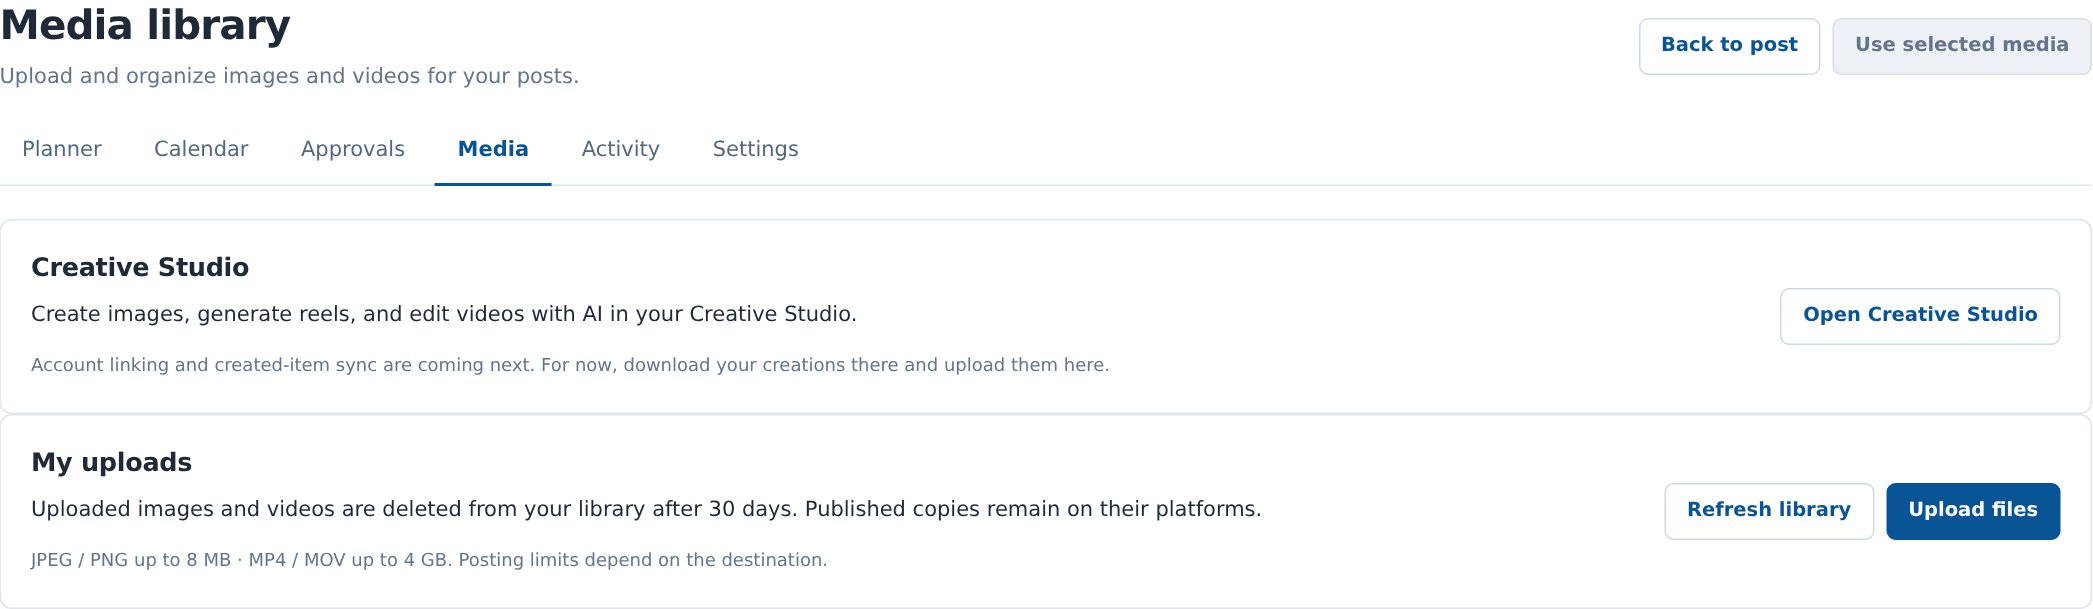This screenshot has width=2093, height=609.
Task: Switch to the Calendar tab
Action: click(201, 149)
